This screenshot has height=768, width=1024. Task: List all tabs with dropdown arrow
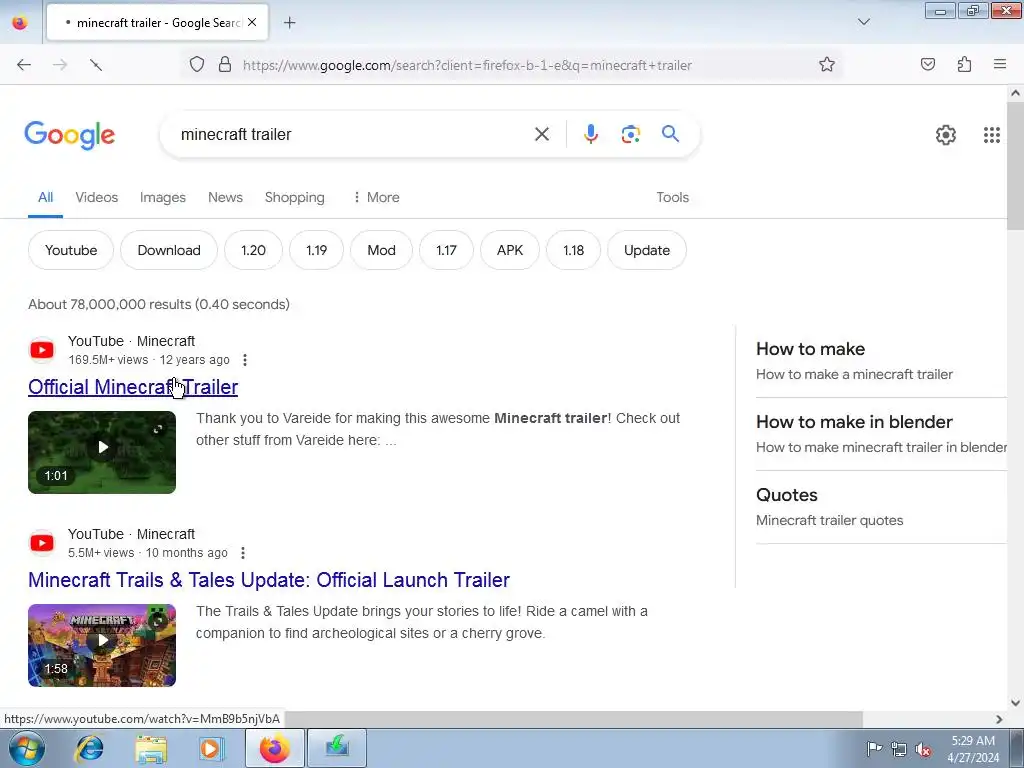click(863, 22)
